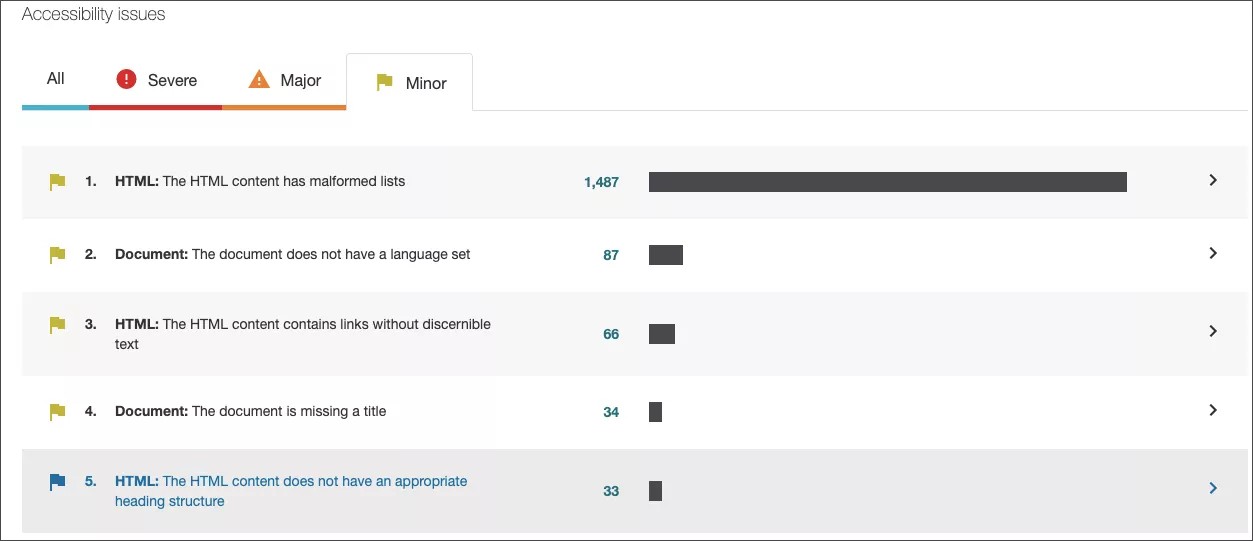Screen dimensions: 1253x541
Task: Click blue flag icon beside heading structure issue
Action: pyautogui.click(x=58, y=482)
